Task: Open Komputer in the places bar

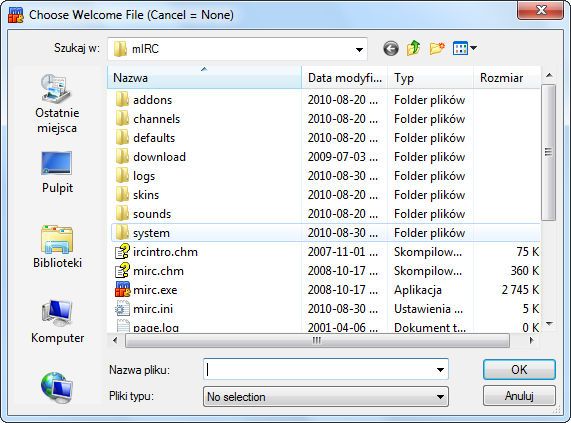Action: 57,322
